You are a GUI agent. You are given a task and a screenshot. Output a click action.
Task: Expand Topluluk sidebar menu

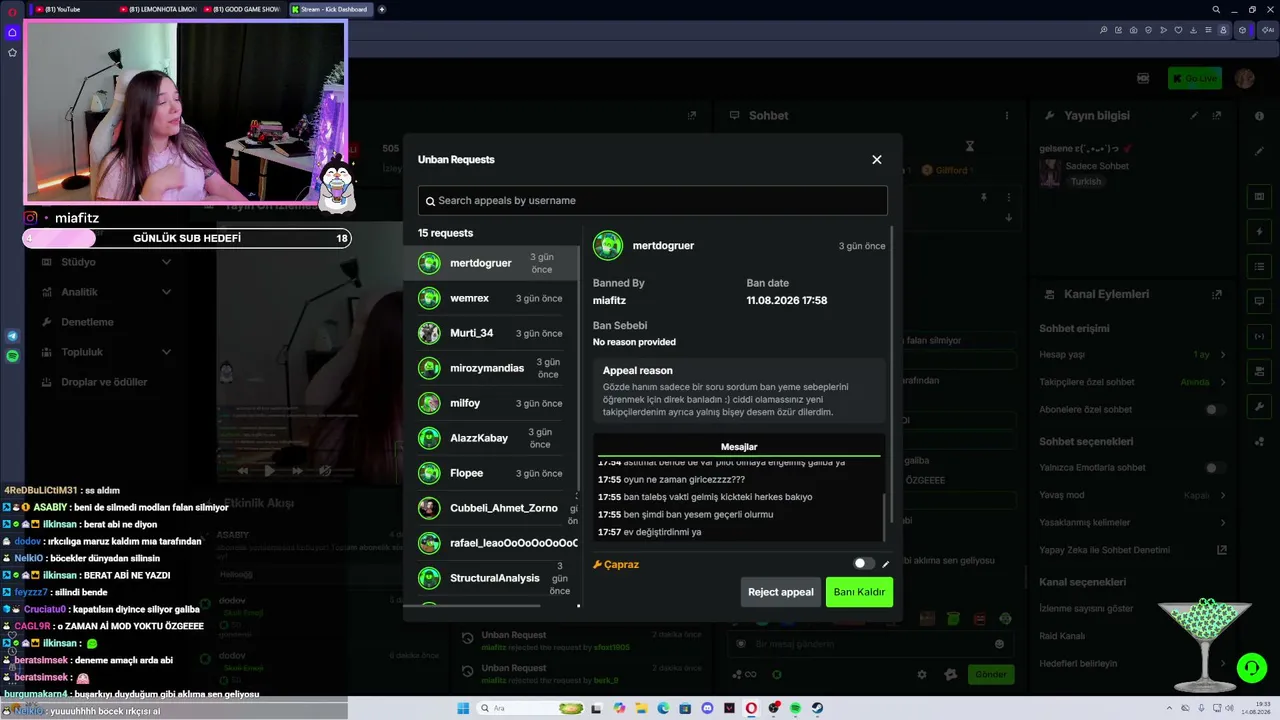point(108,352)
